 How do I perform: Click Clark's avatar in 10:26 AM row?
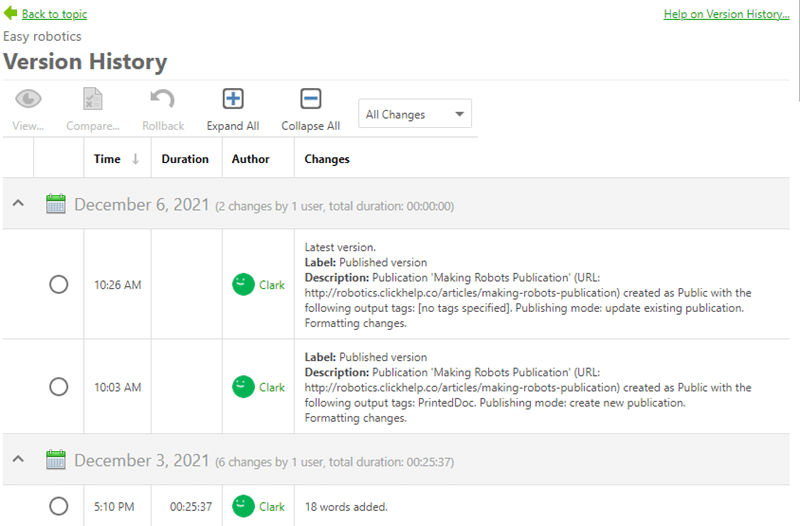point(243,284)
